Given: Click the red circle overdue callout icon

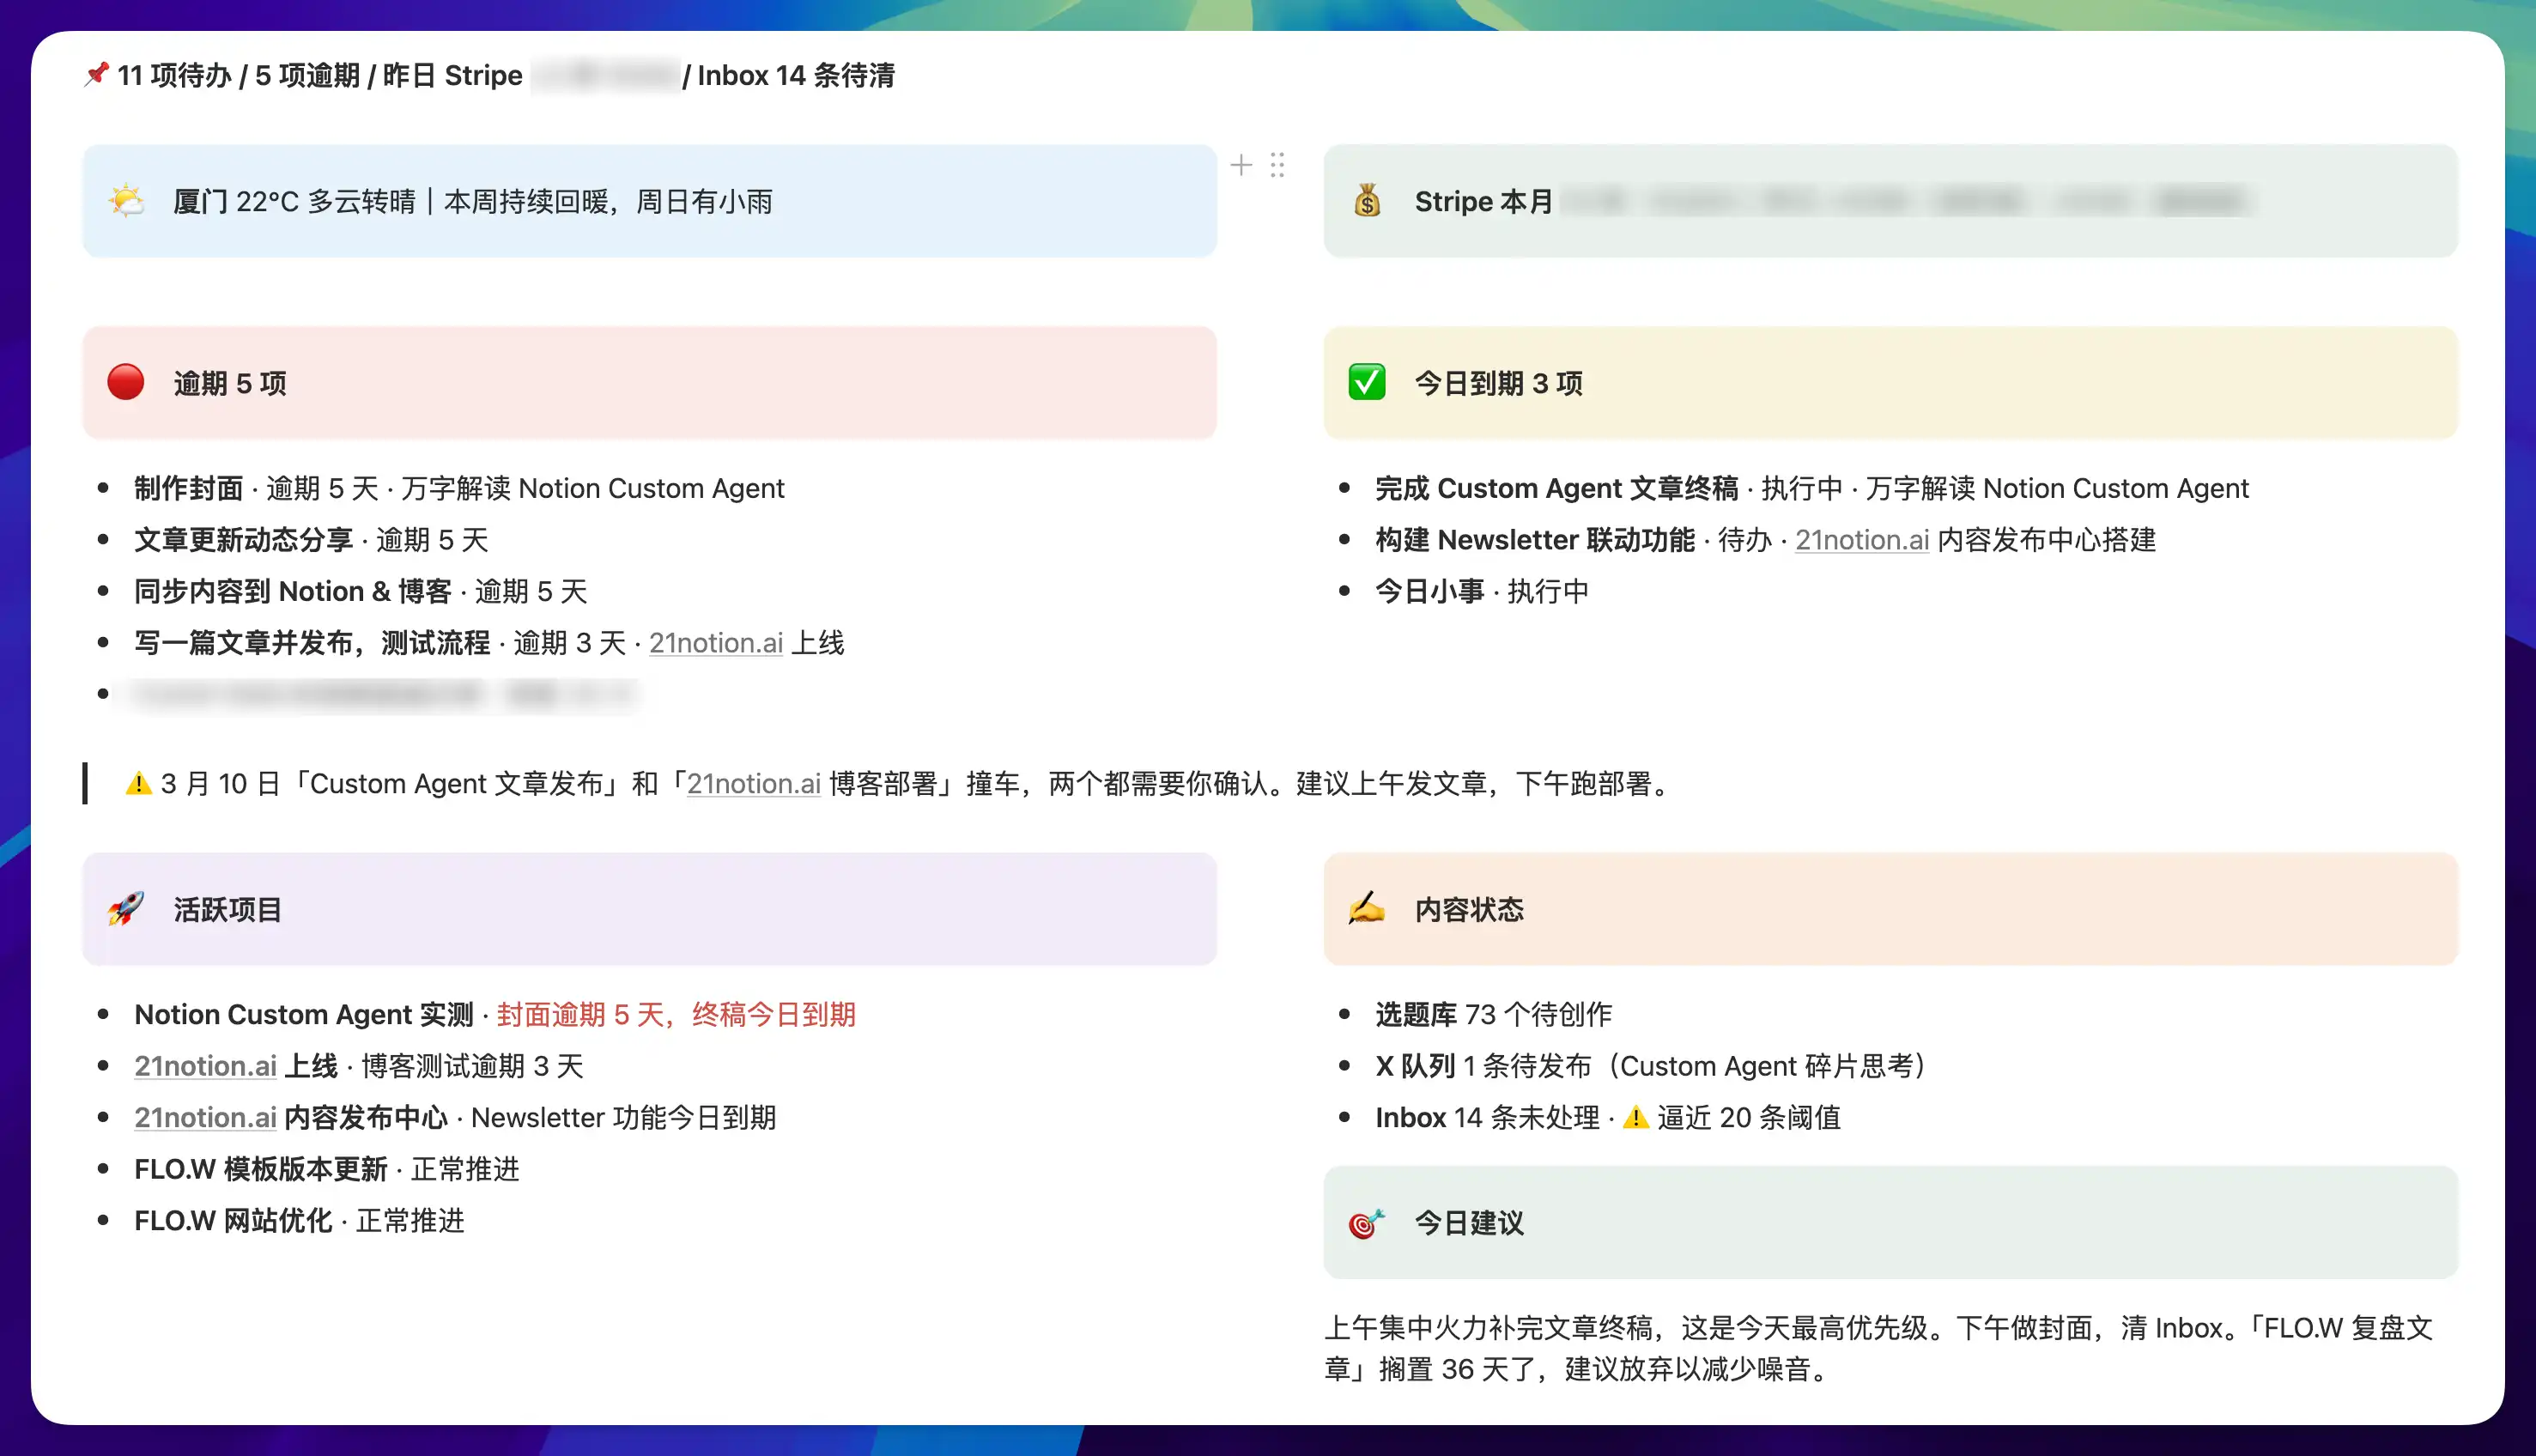Looking at the screenshot, I should 126,382.
